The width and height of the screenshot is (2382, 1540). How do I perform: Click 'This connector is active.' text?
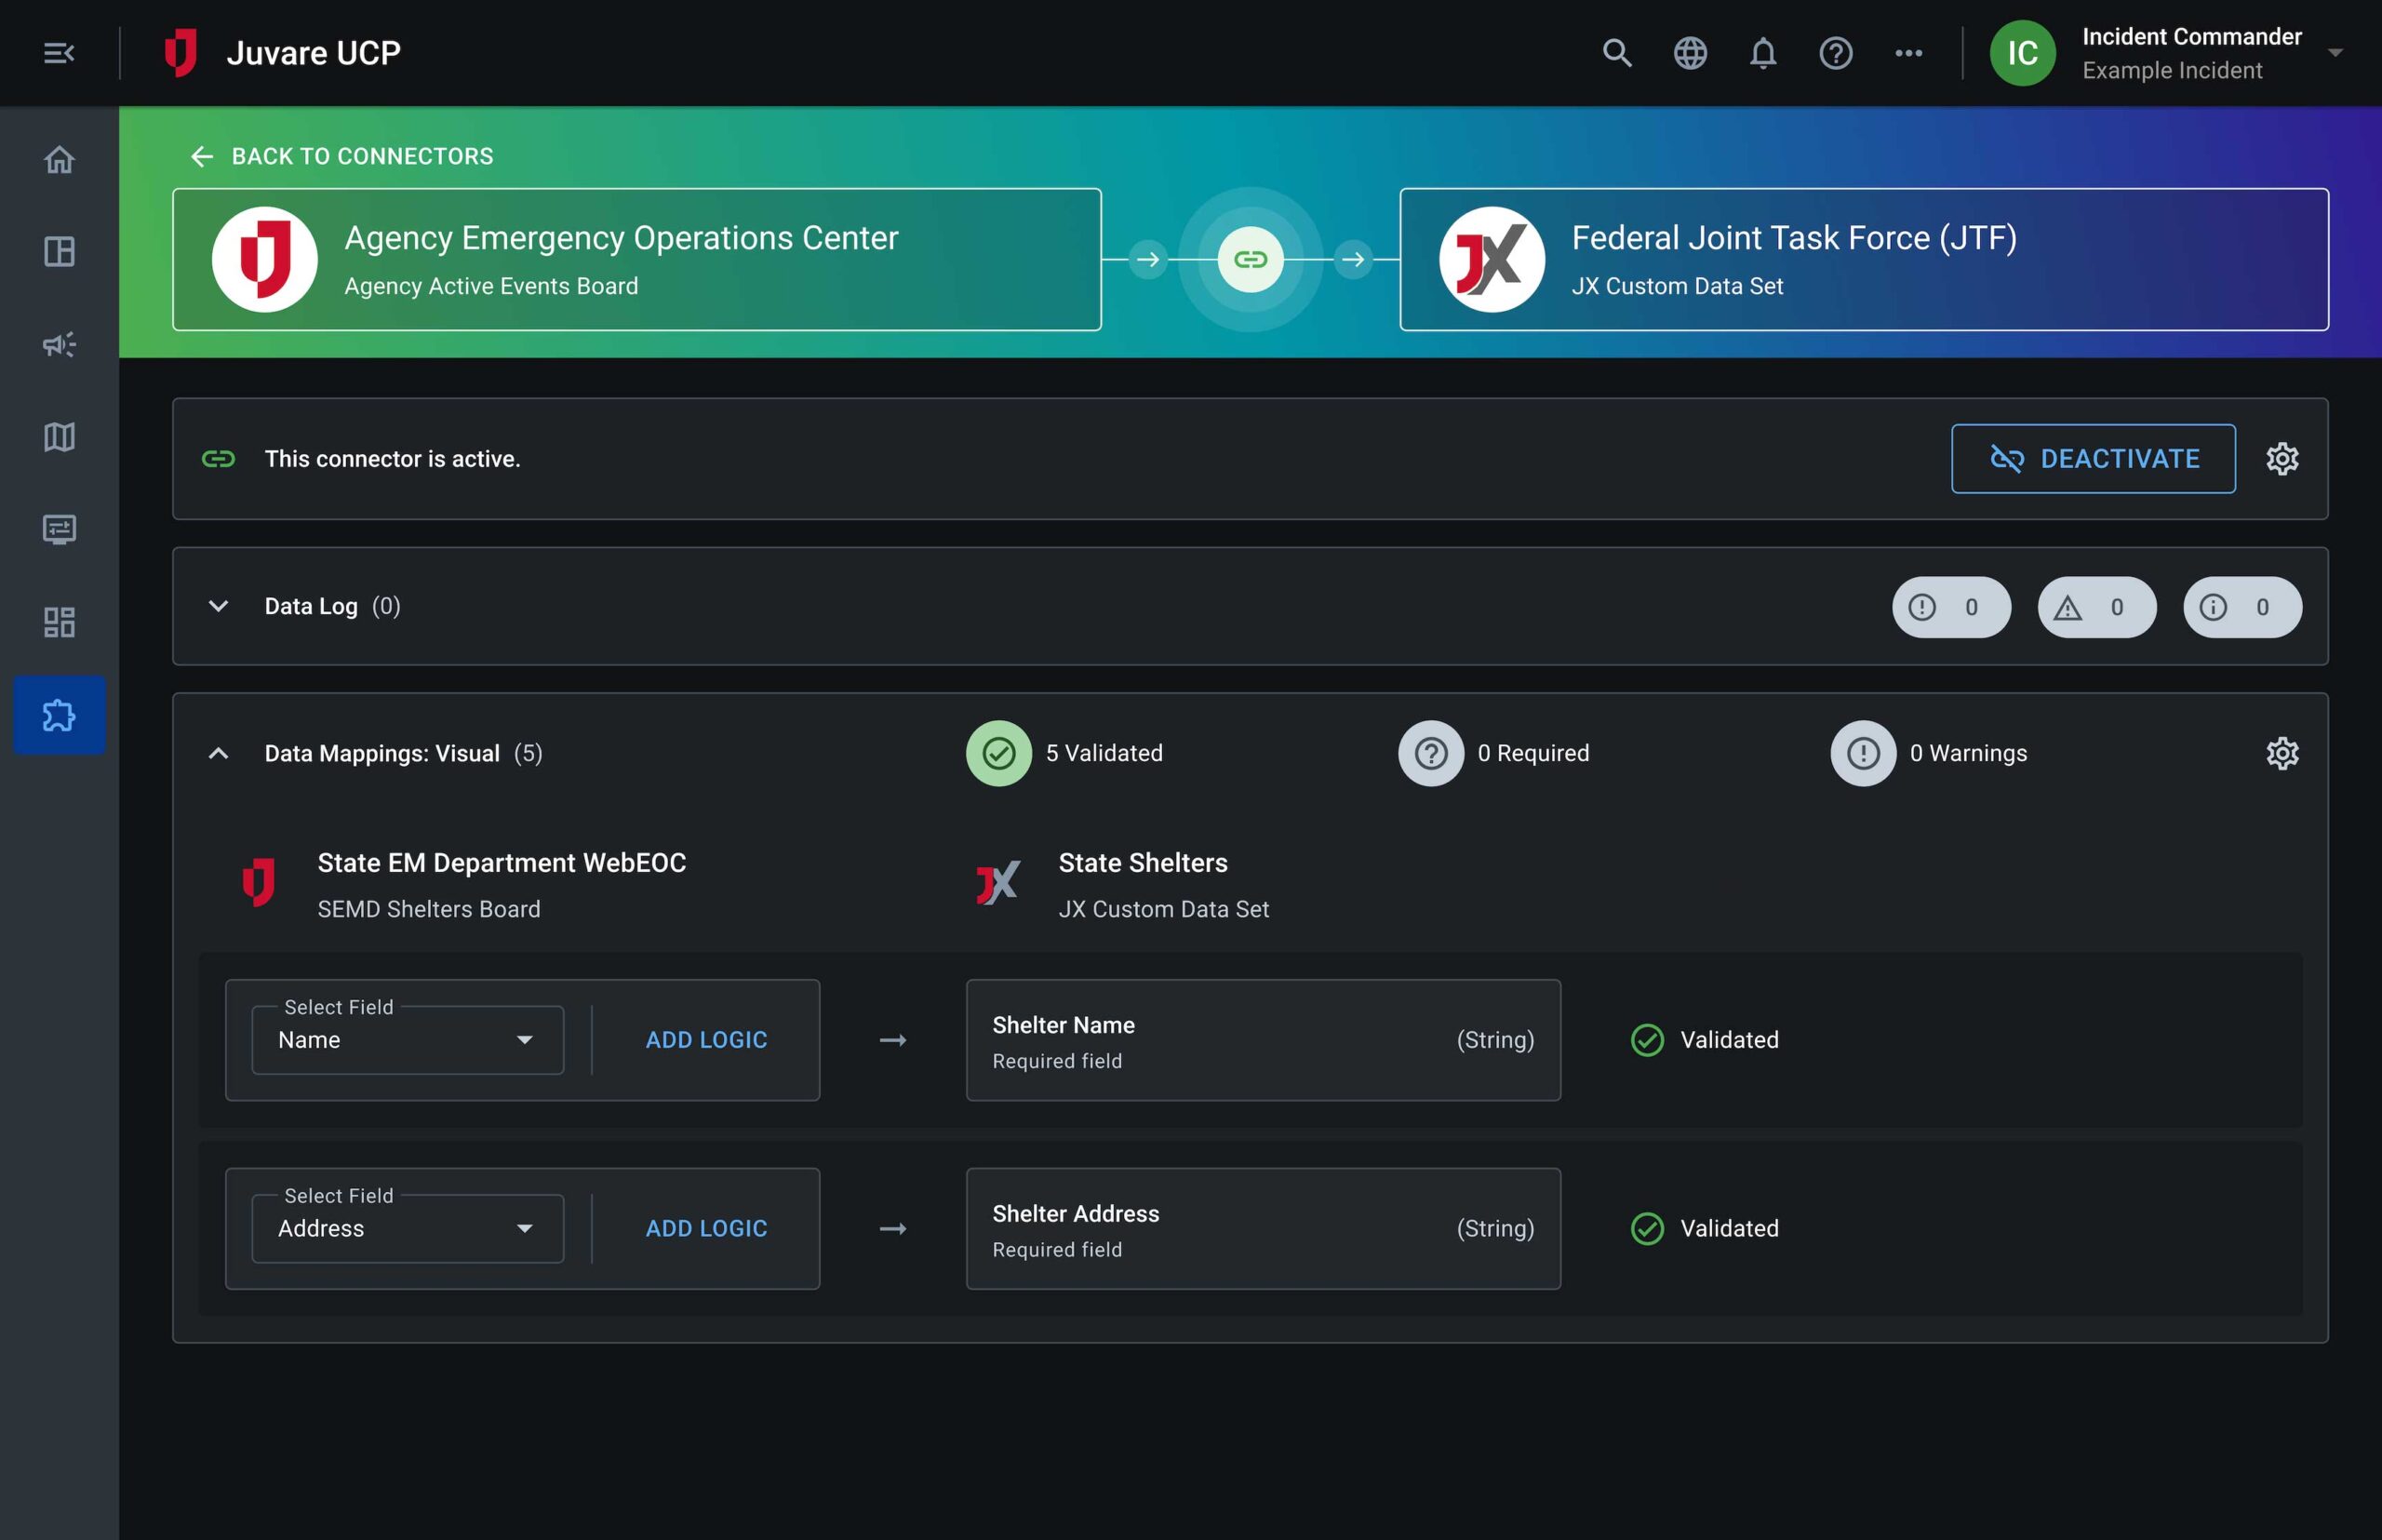(392, 459)
